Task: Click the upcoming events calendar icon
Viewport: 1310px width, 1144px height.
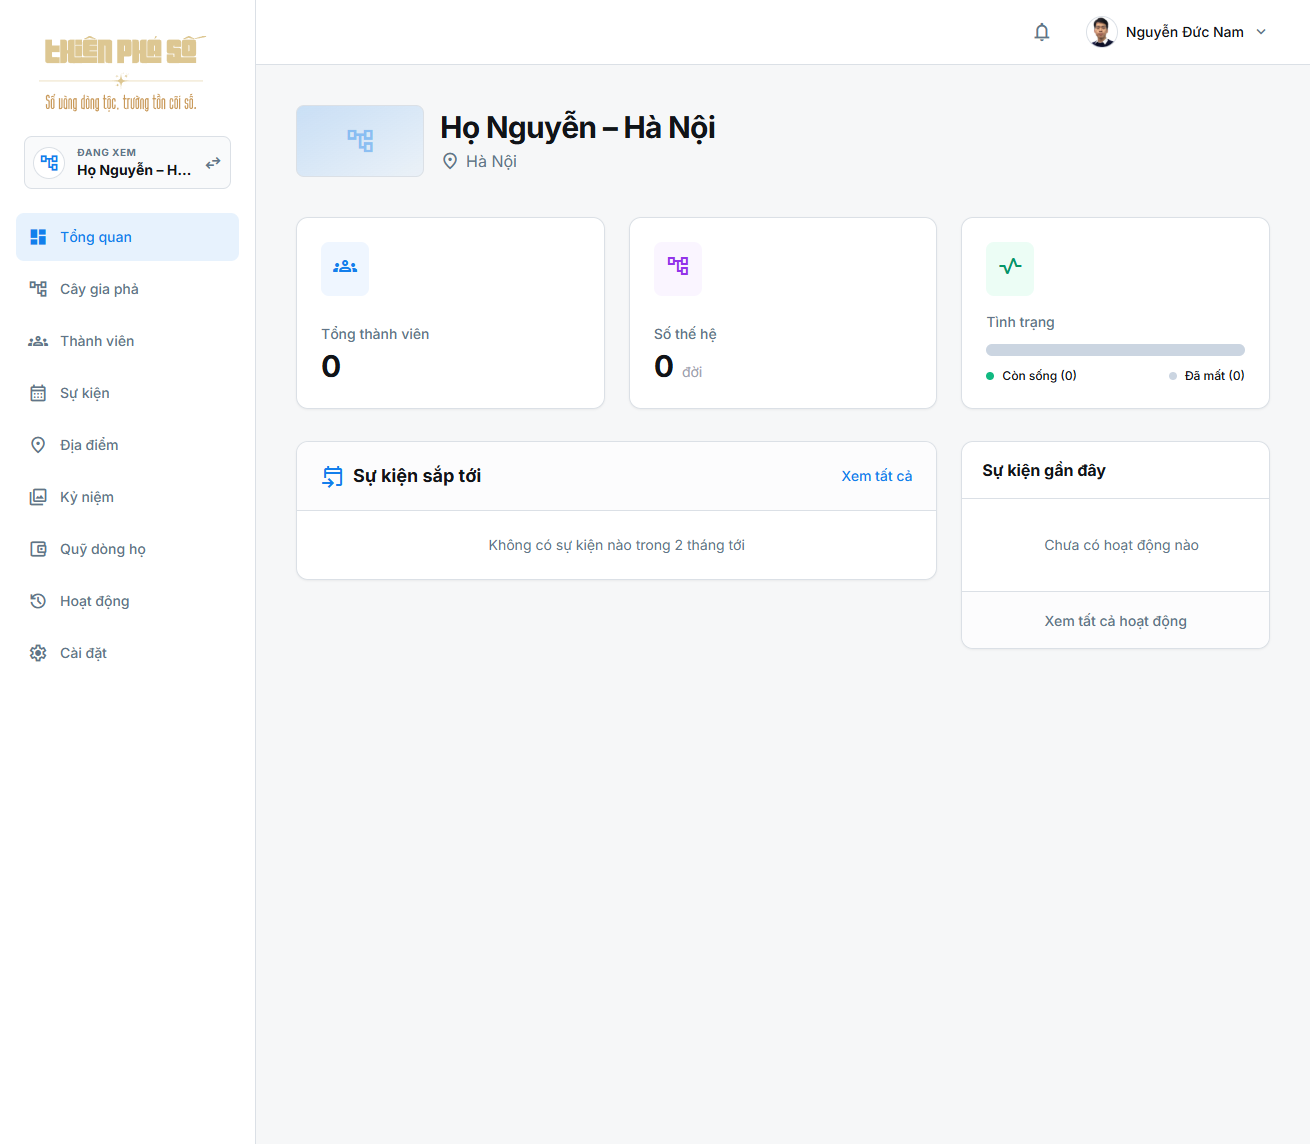Action: point(332,476)
